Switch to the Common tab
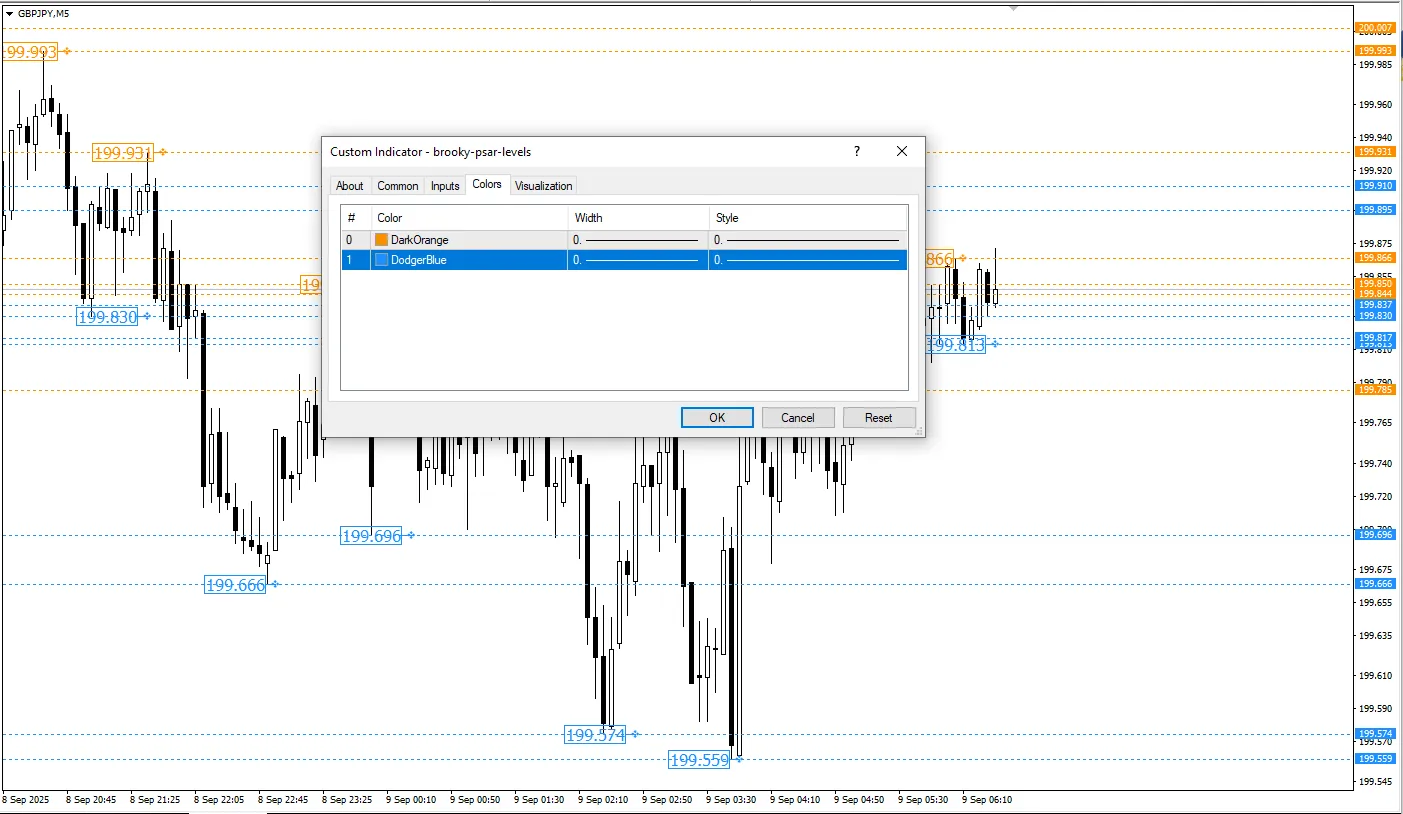The width and height of the screenshot is (1403, 814). pos(398,186)
